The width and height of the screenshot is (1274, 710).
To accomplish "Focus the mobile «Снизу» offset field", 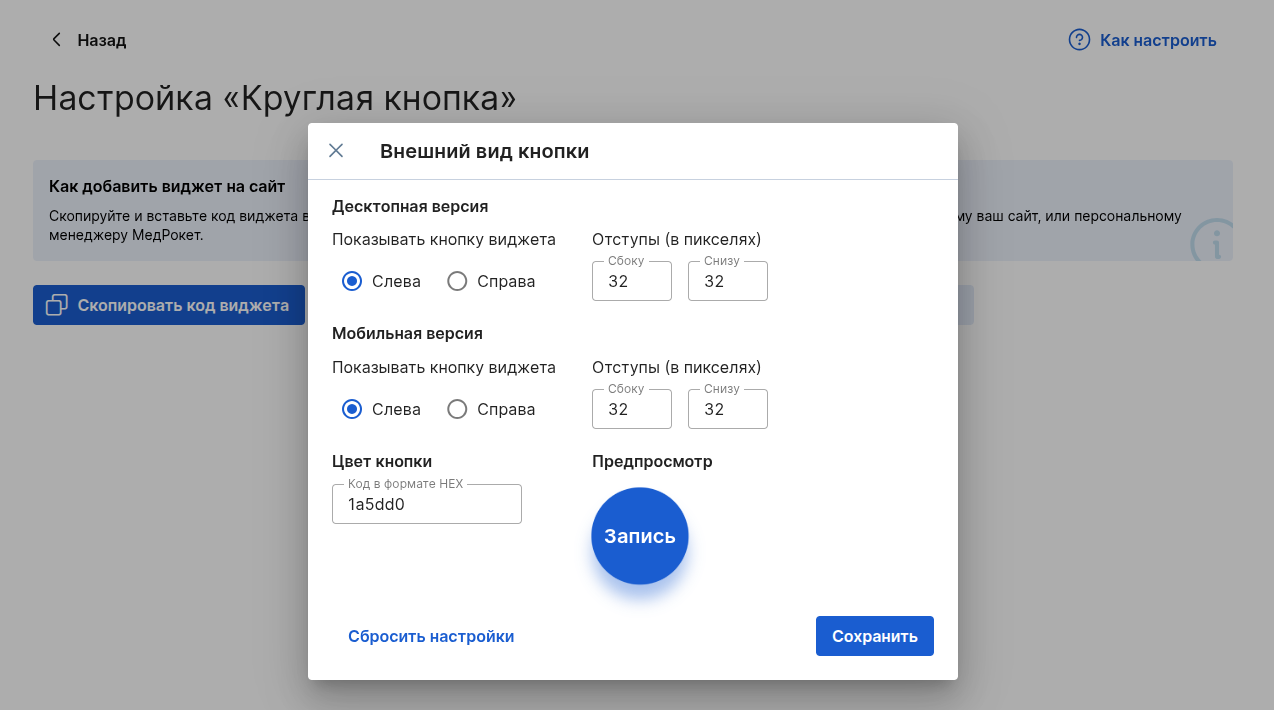I will (727, 409).
